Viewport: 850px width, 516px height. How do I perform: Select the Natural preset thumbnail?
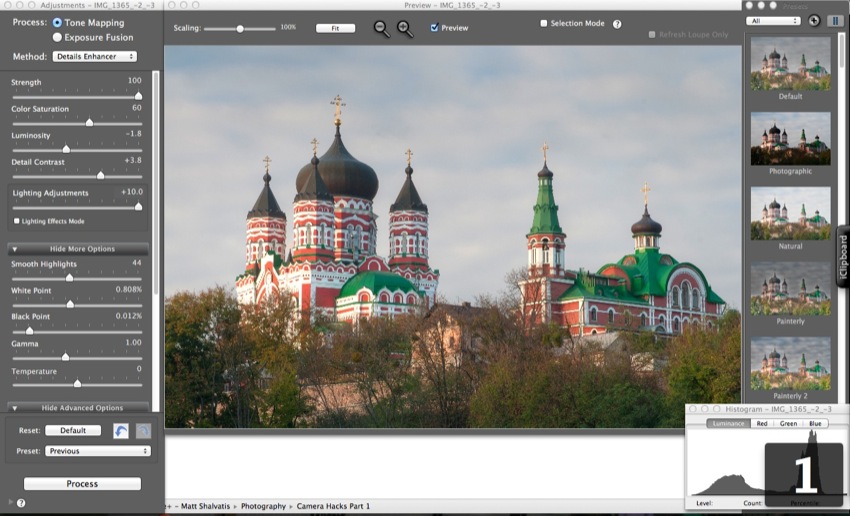pos(790,214)
